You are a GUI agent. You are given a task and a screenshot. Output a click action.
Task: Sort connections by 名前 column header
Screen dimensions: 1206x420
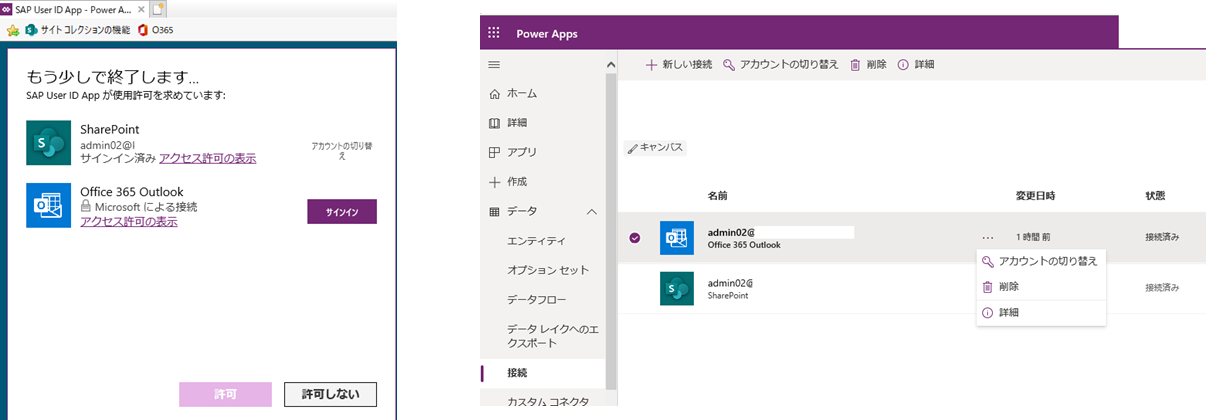click(x=717, y=195)
